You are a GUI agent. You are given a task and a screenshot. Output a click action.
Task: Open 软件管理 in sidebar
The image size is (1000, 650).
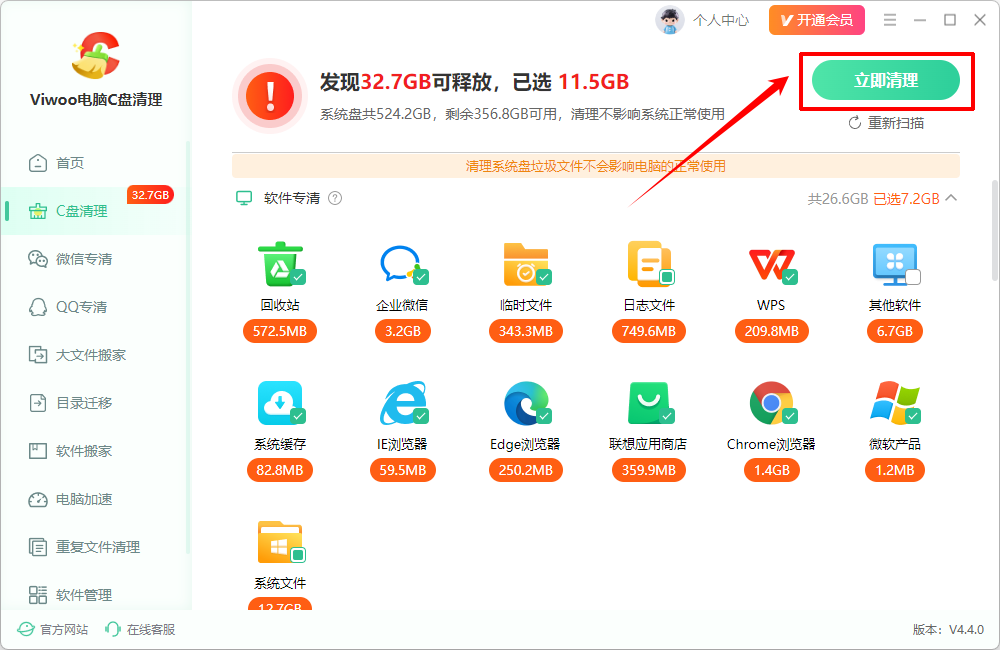coord(94,595)
